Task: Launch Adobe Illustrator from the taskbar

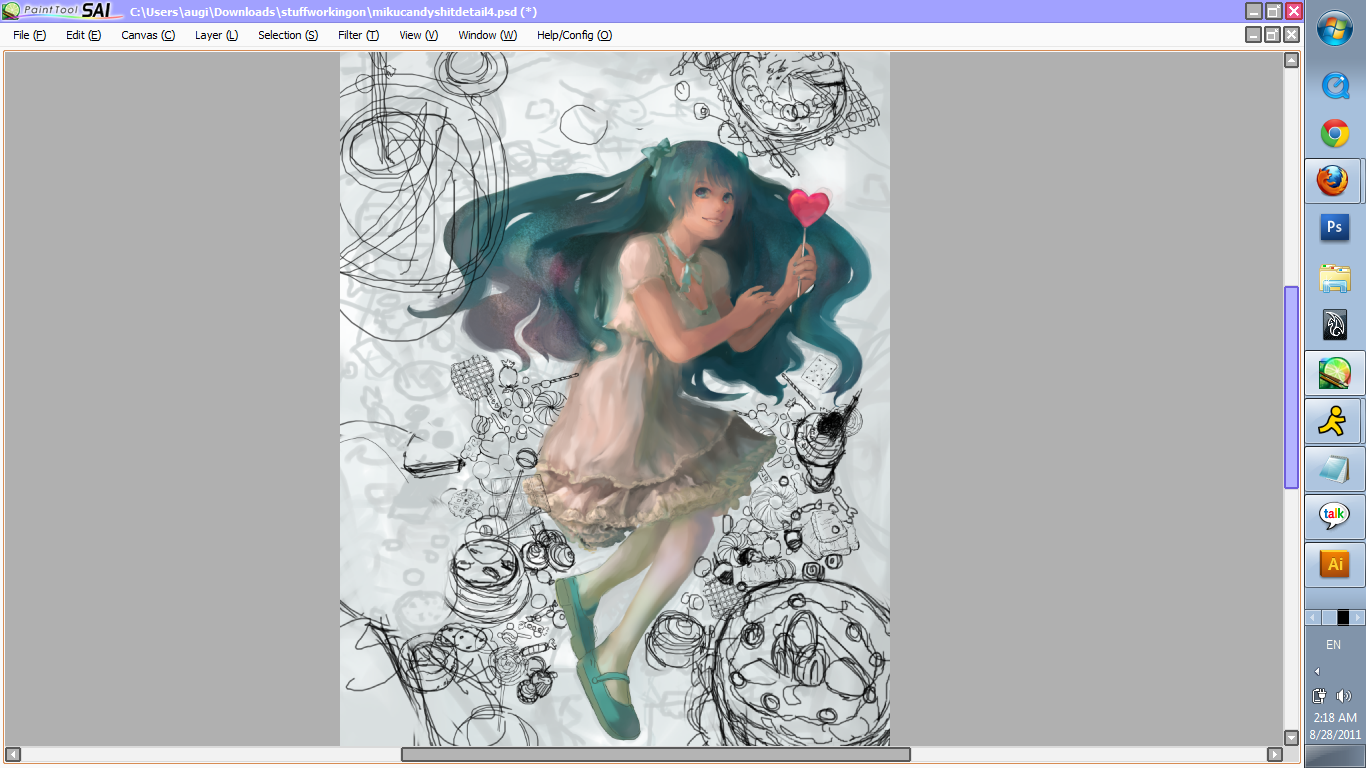Action: [x=1335, y=565]
